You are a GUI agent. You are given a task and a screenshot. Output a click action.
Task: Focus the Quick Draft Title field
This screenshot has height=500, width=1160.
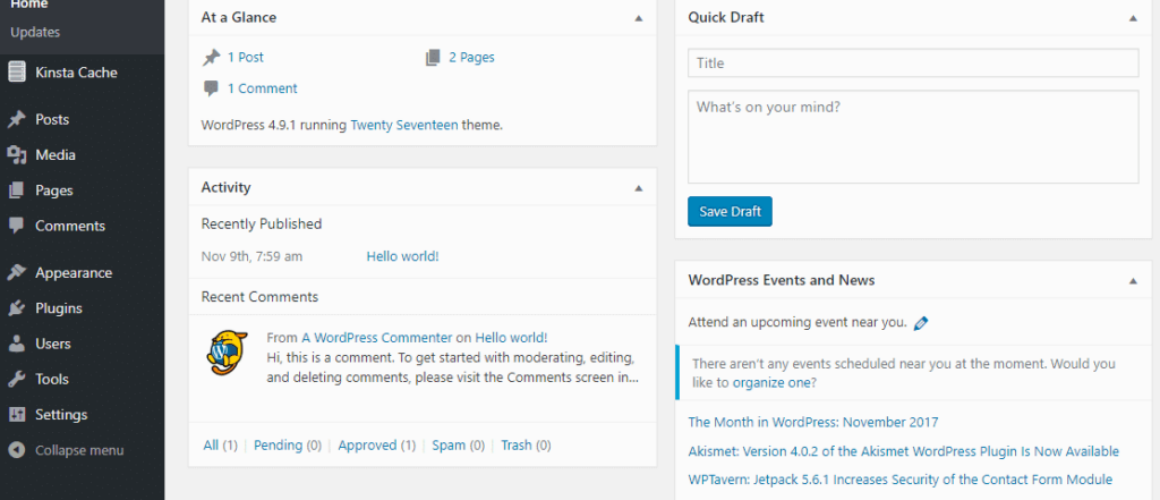point(913,63)
